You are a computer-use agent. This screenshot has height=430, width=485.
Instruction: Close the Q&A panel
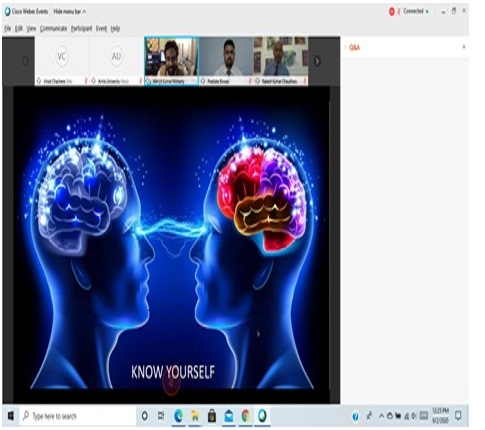coord(464,47)
